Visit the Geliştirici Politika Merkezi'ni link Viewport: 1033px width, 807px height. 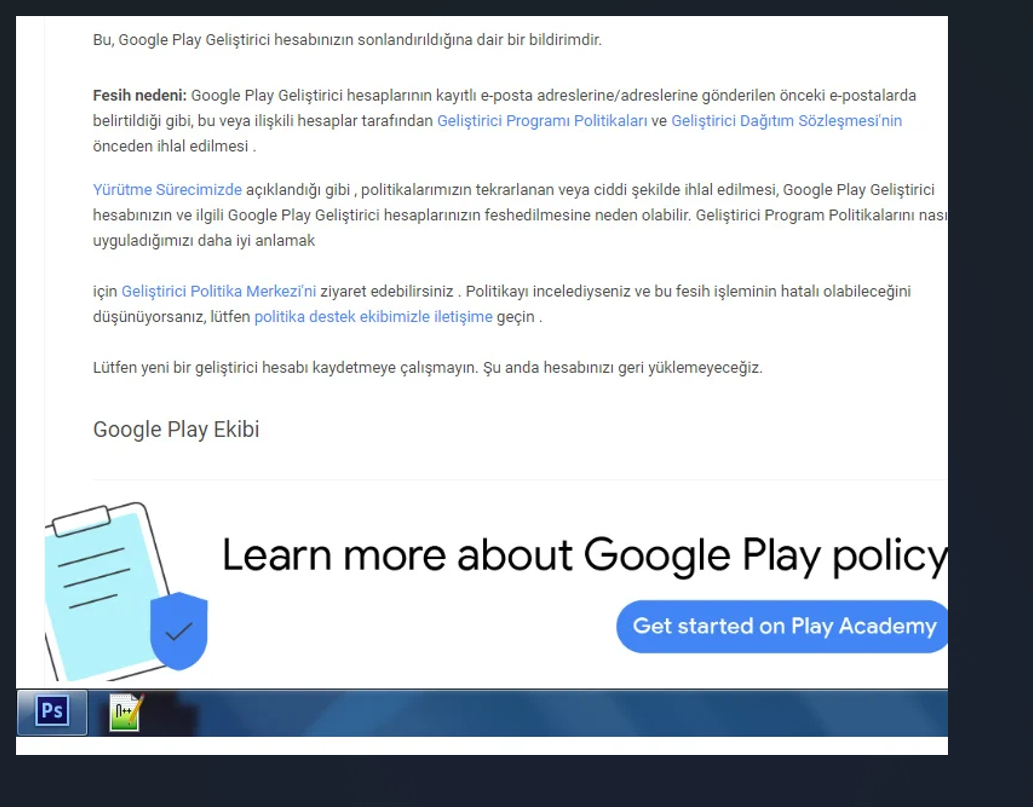tap(219, 291)
